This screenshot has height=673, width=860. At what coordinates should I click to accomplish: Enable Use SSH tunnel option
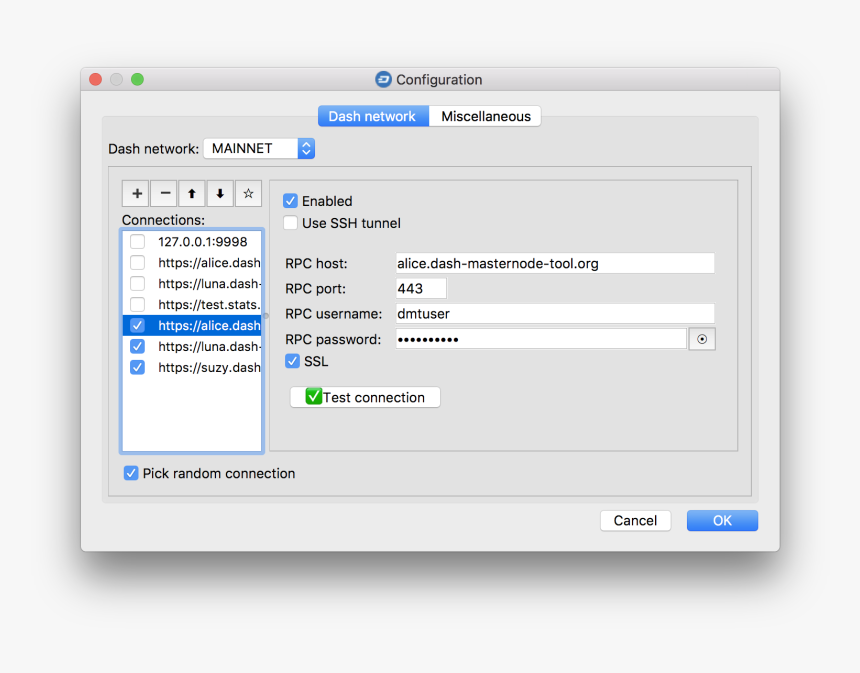click(x=290, y=223)
